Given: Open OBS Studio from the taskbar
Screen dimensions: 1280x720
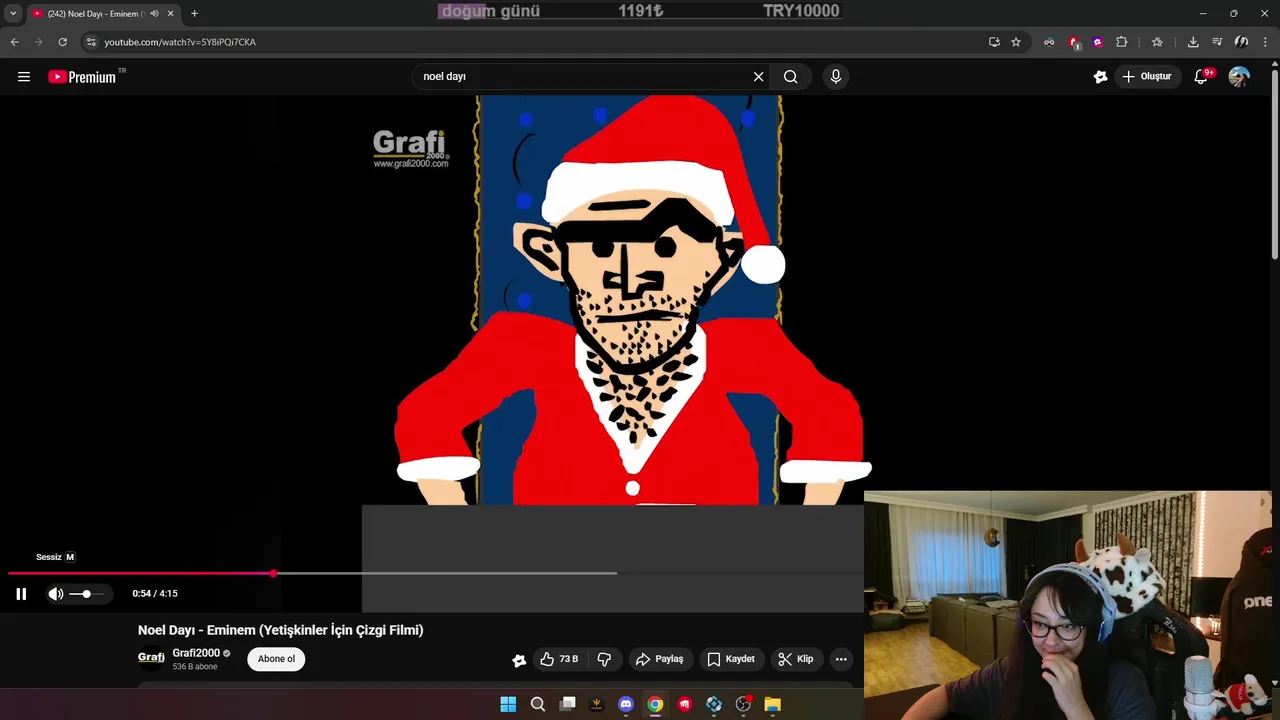Looking at the screenshot, I should 743,704.
